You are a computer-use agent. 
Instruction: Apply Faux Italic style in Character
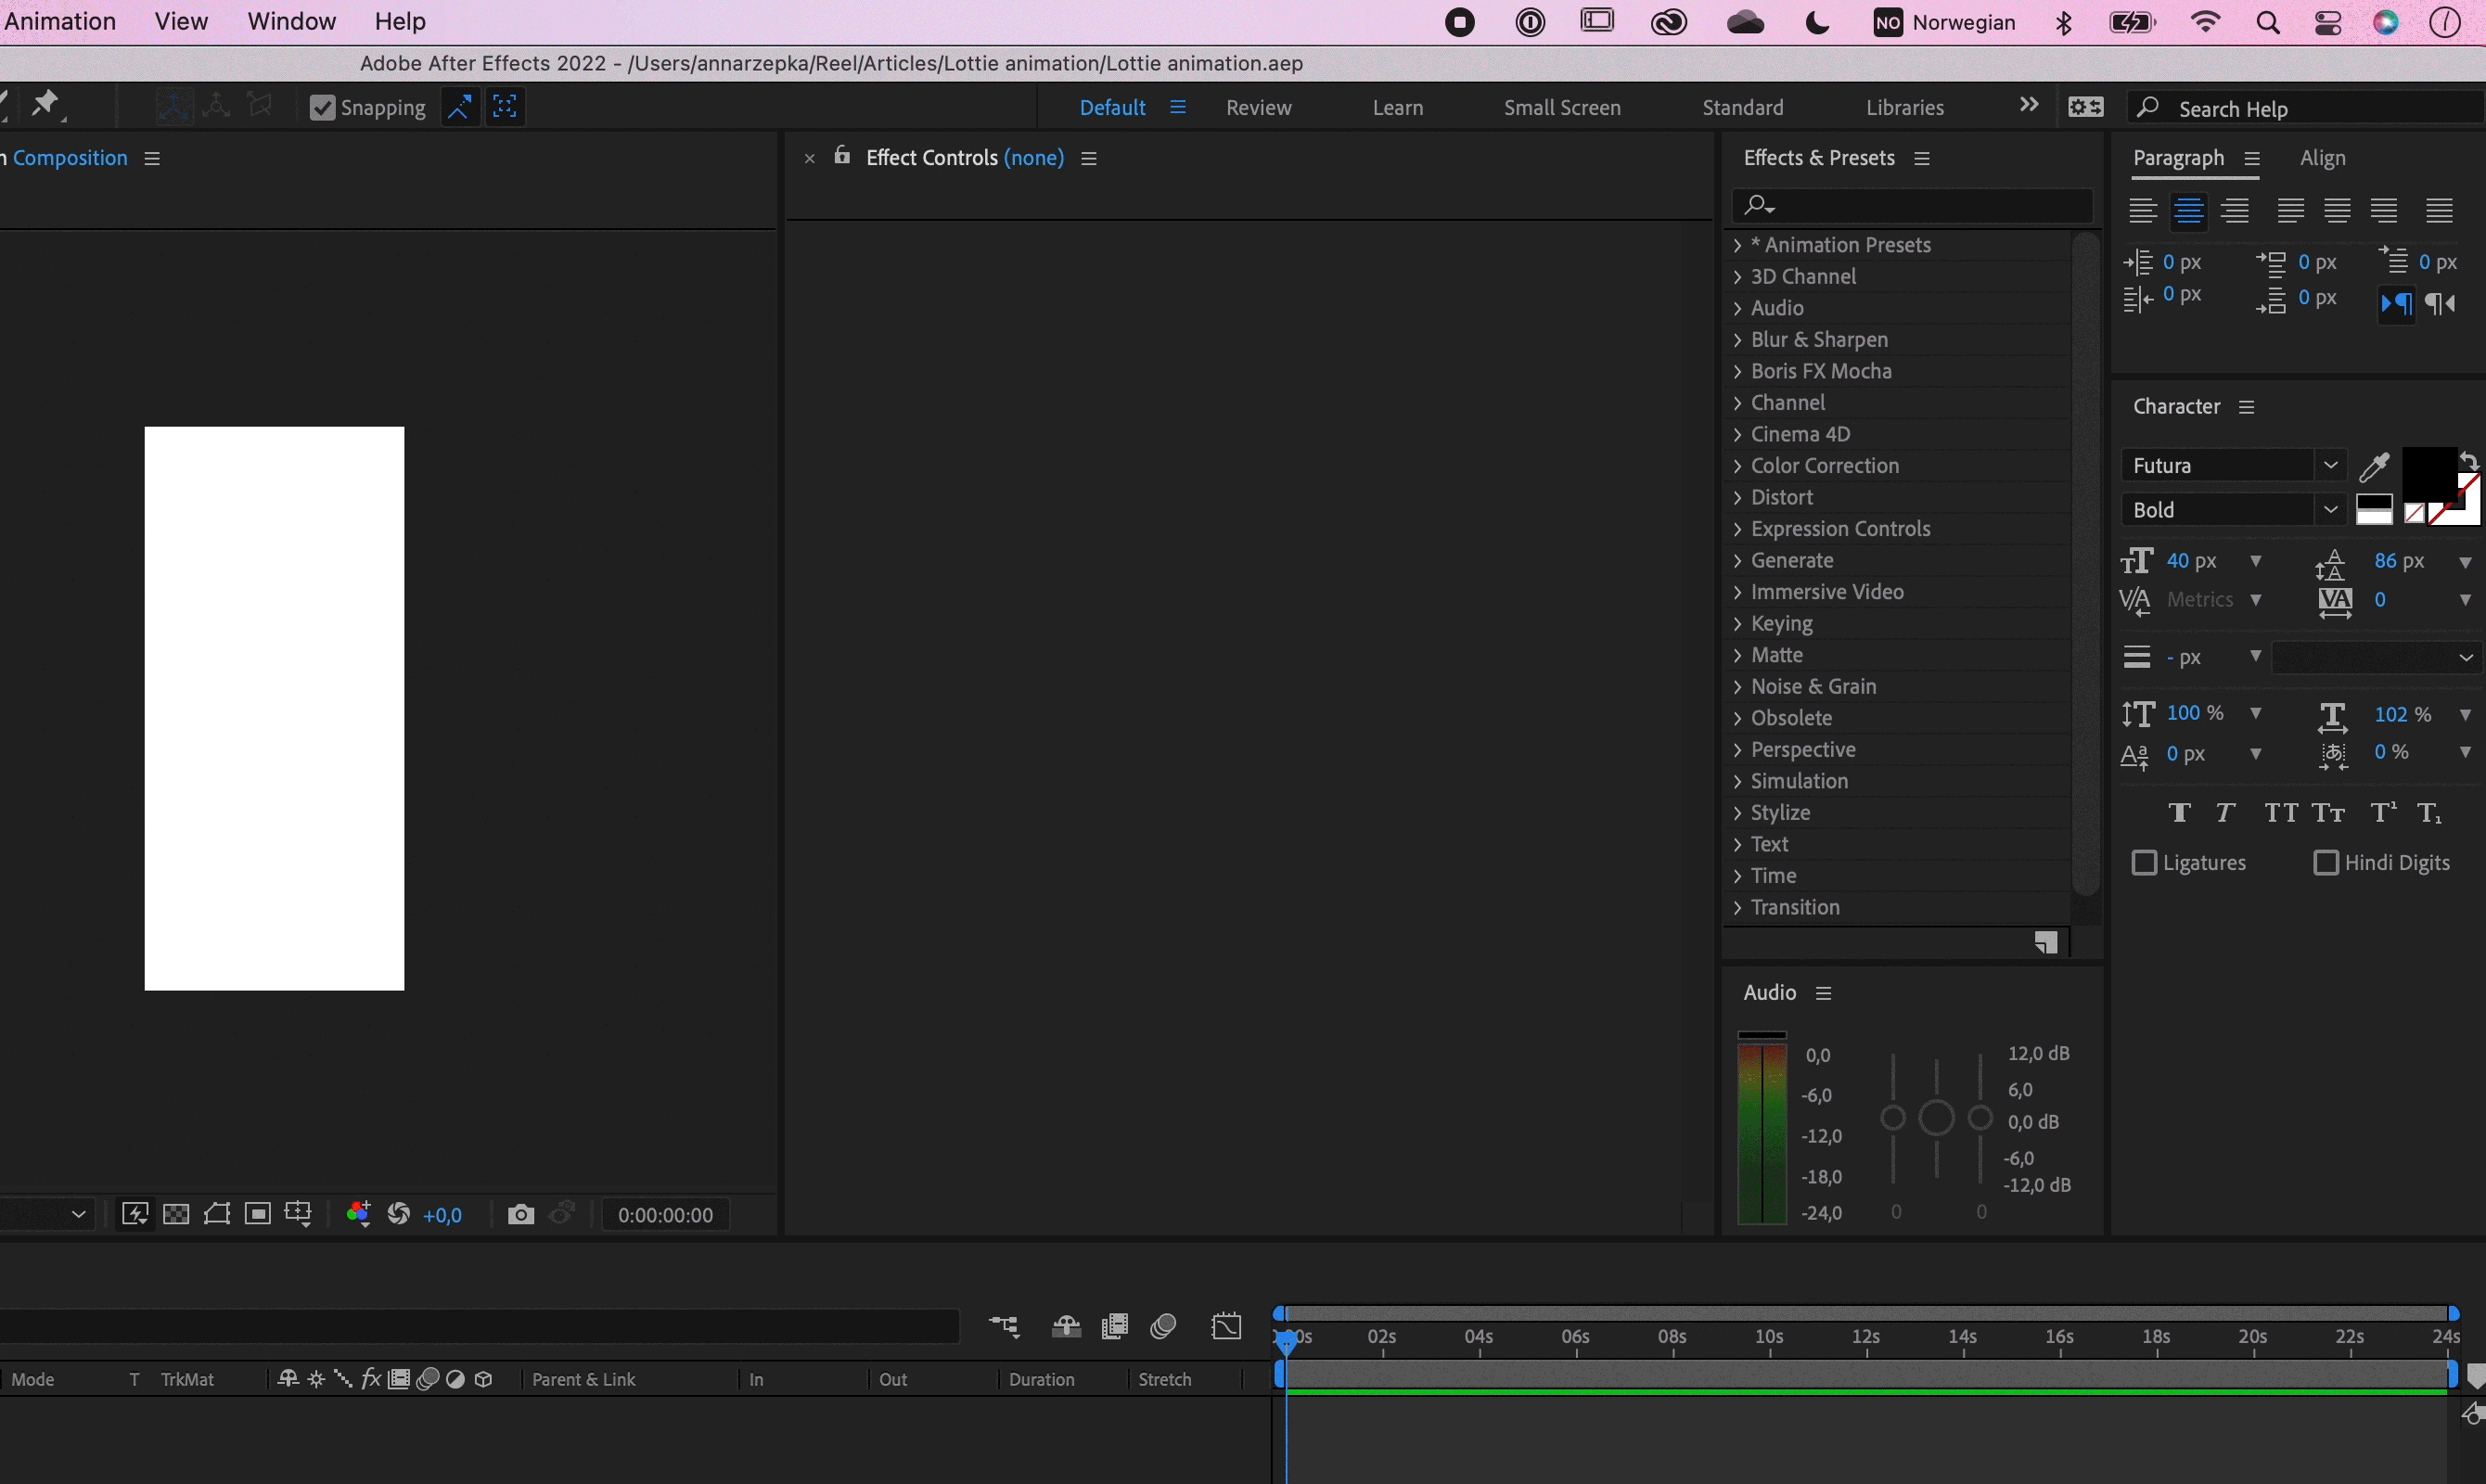coord(2225,813)
